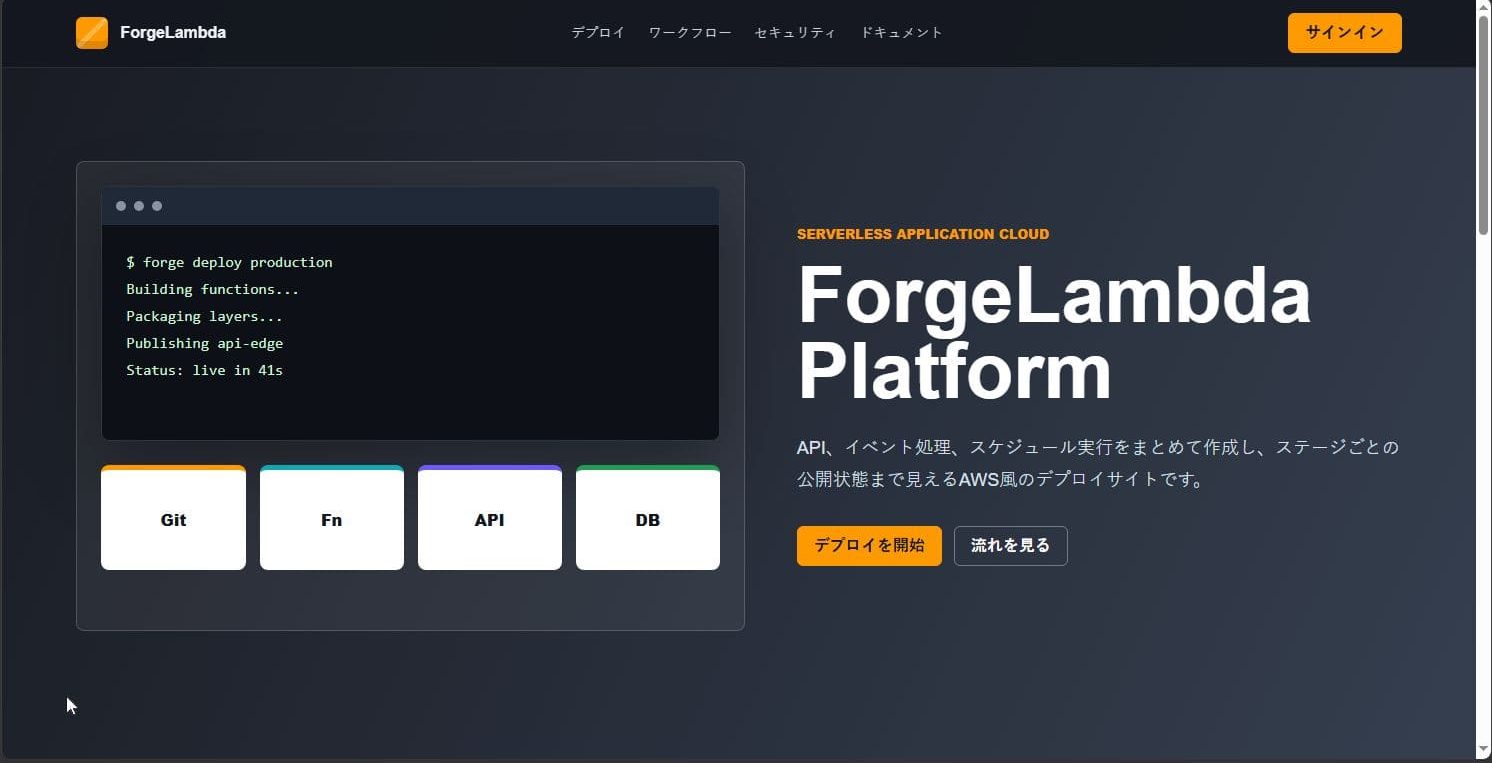Click the ForgeLambda Platform heading
Viewport: 1492px width, 763px height.
(1054, 334)
